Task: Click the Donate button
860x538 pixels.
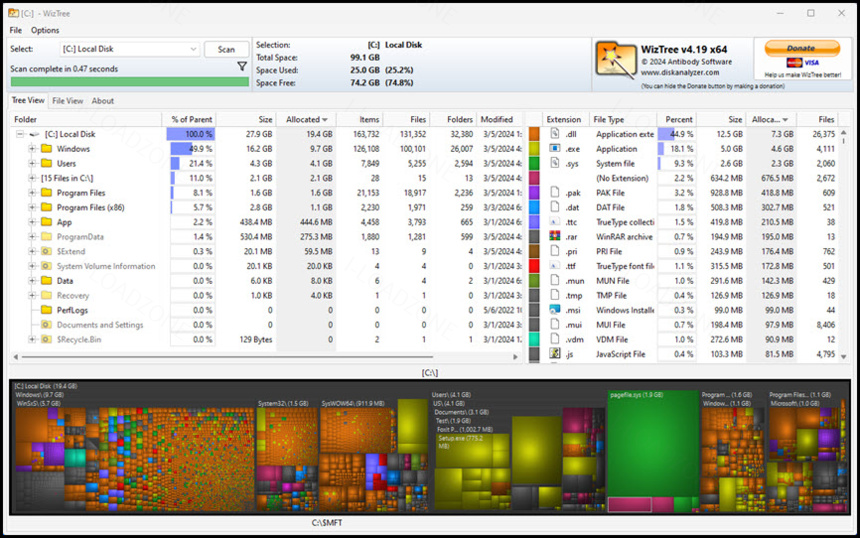Action: coord(802,48)
